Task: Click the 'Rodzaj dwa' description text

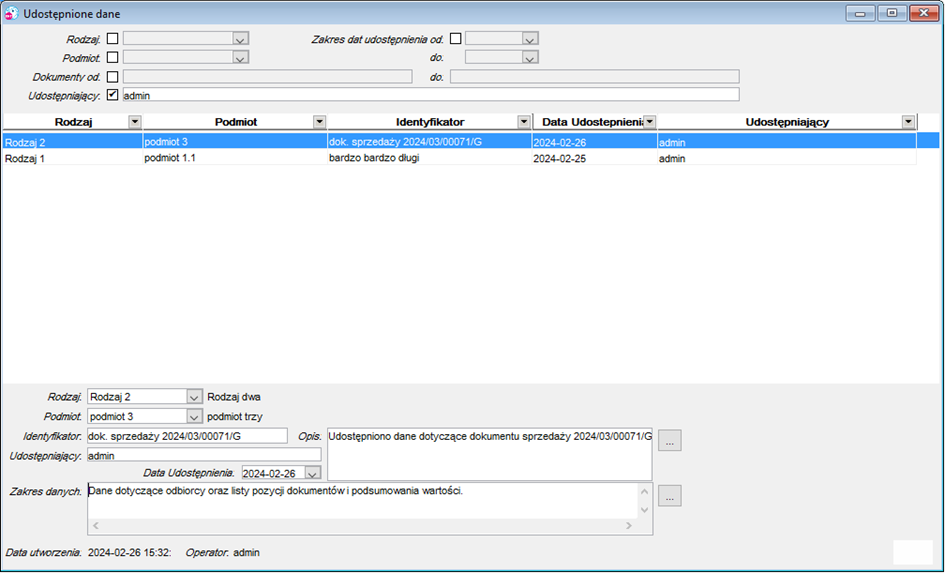Action: (234, 397)
